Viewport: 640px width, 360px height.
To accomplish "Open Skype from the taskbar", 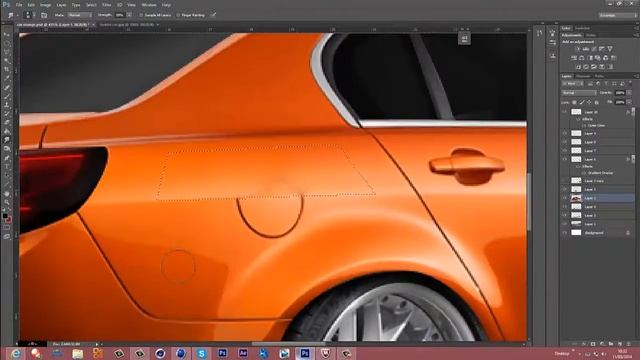I will point(201,353).
